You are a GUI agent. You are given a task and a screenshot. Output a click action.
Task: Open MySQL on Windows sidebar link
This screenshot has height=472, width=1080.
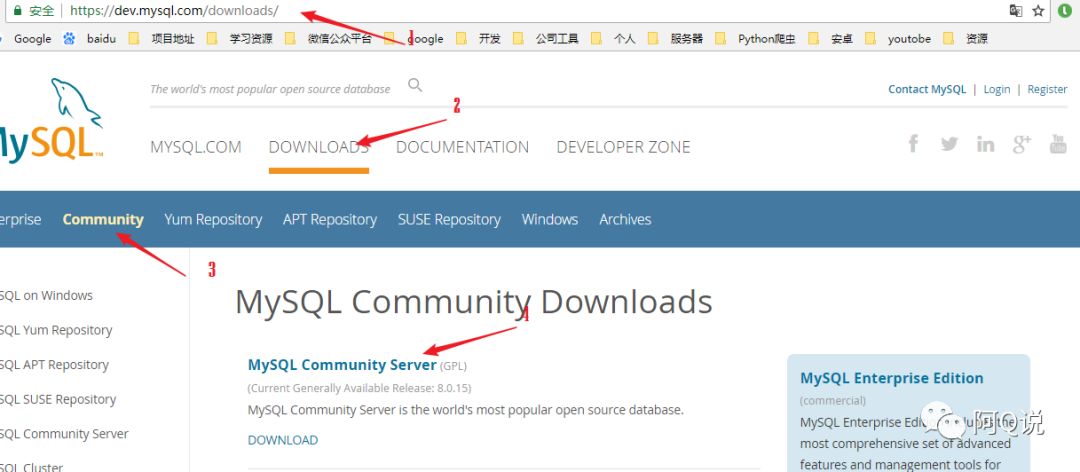(46, 296)
